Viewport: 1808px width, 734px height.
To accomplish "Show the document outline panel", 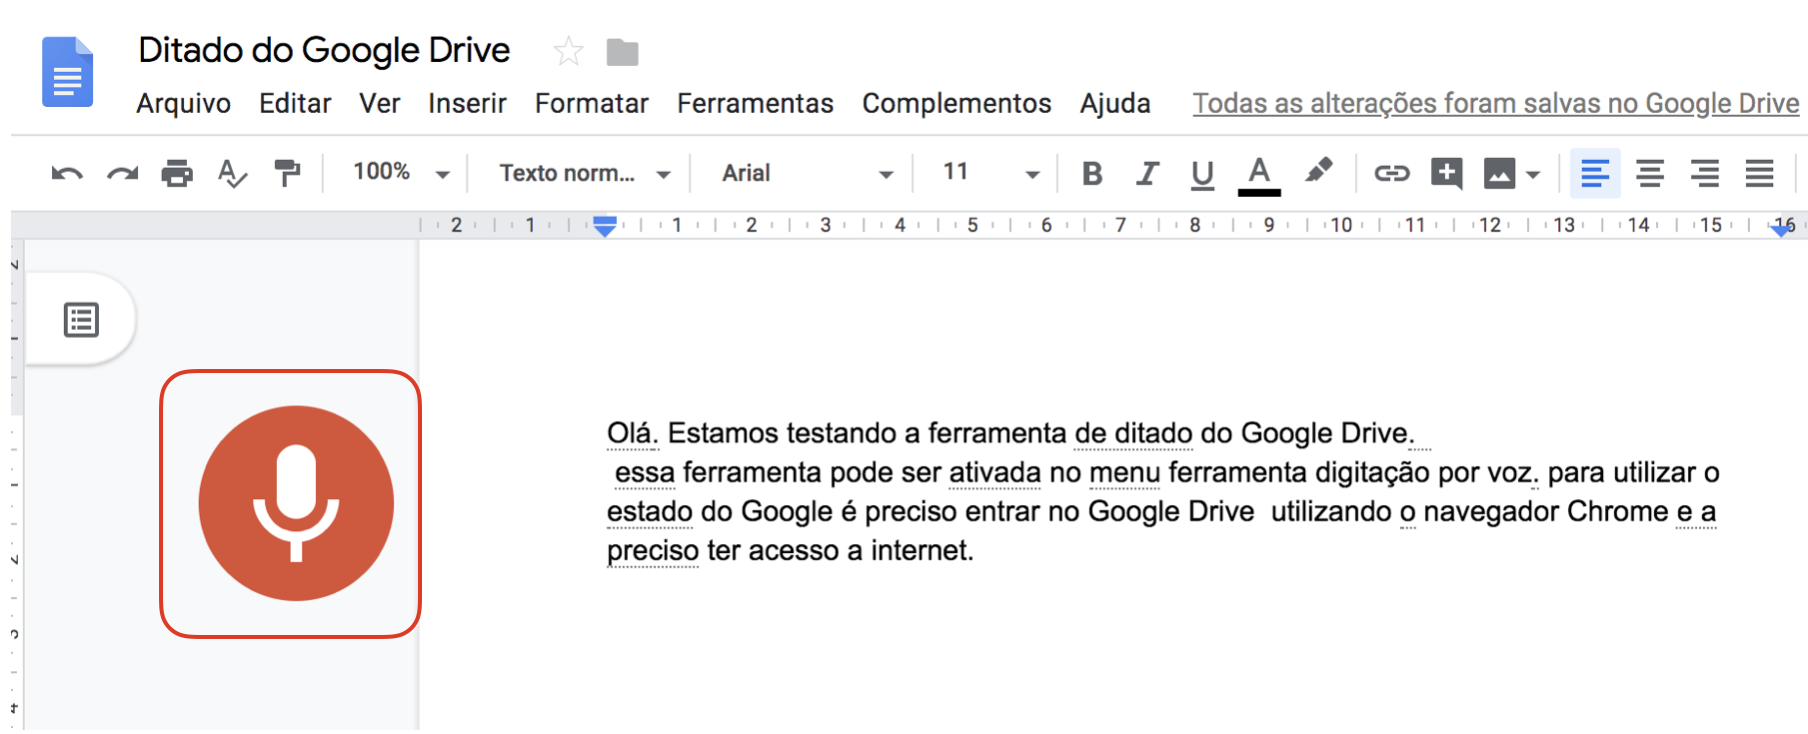I will (81, 320).
